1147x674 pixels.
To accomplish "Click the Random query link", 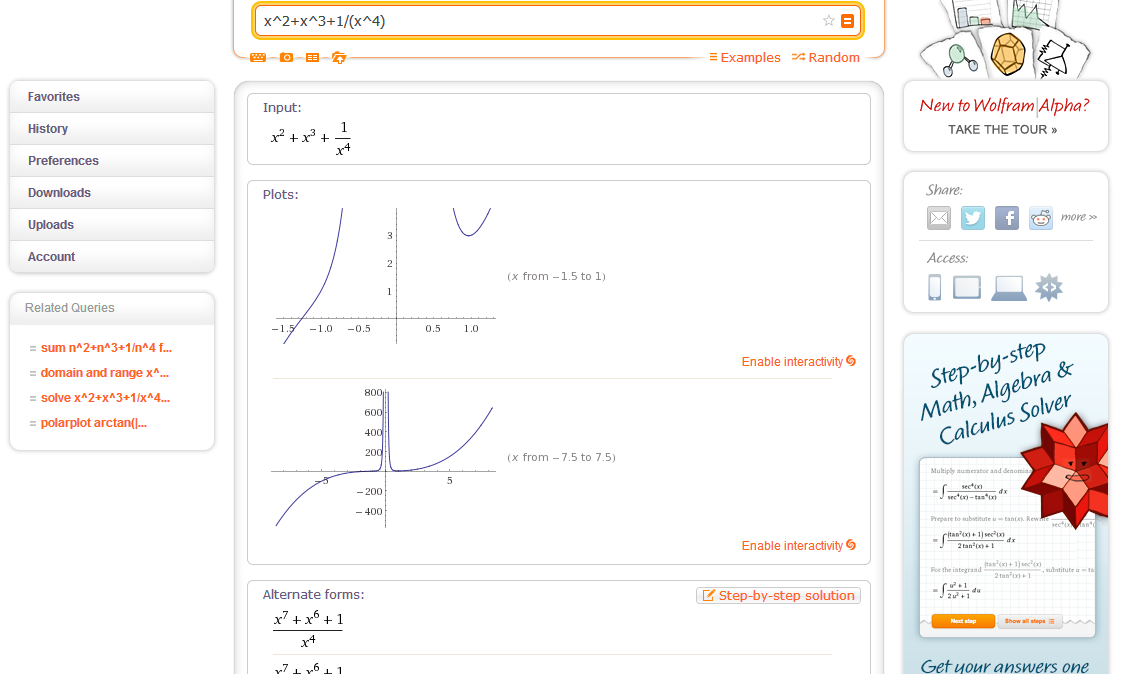I will pos(826,57).
